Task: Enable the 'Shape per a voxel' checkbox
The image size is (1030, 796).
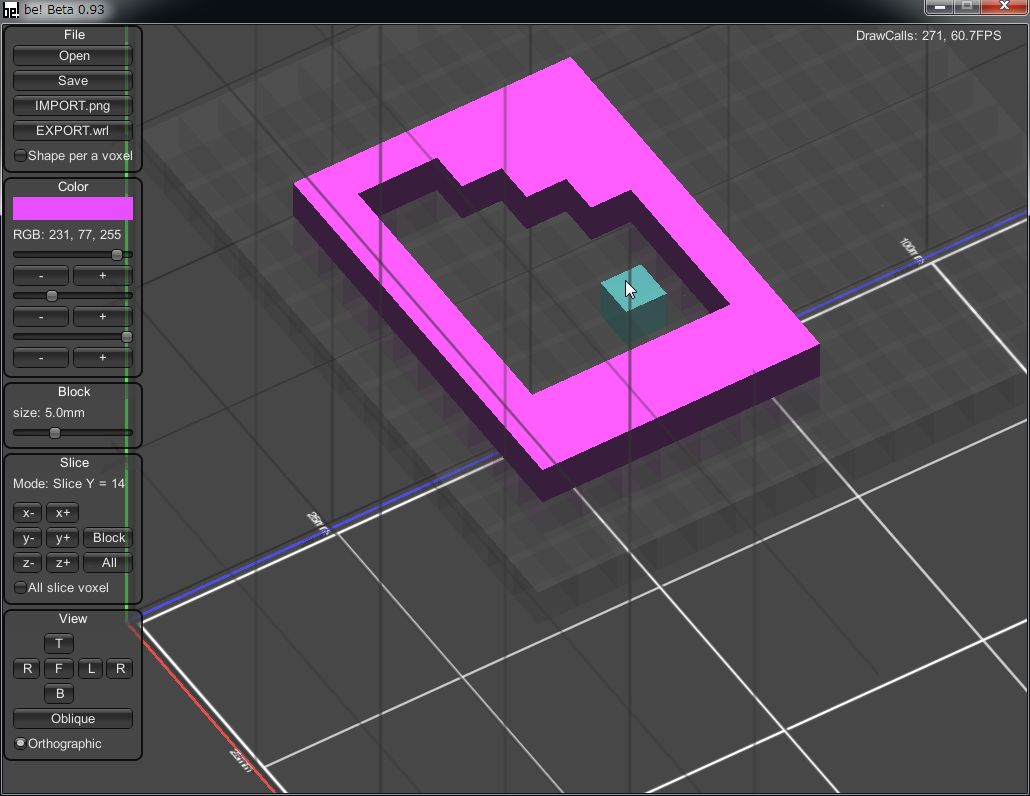Action: [x=21, y=156]
